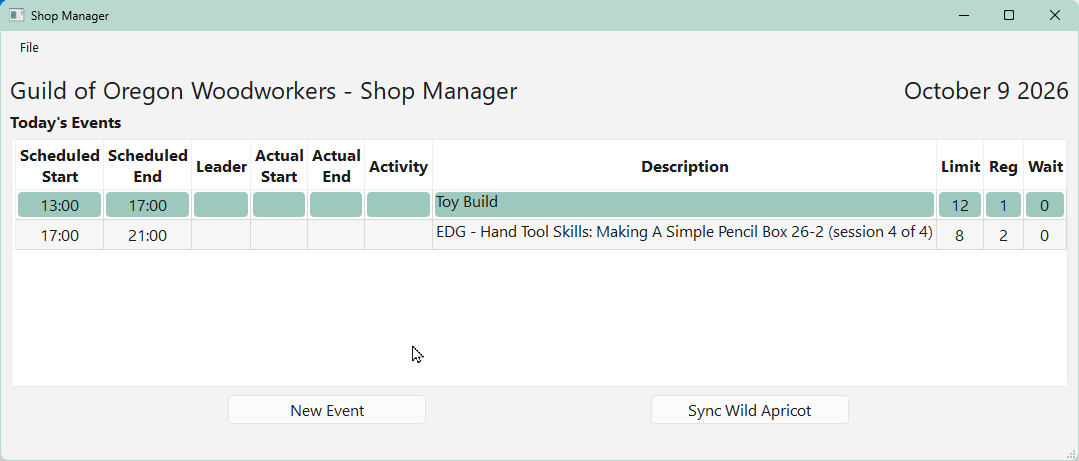Click the Leader cell of the 21:00 event row
Image resolution: width=1079 pixels, height=461 pixels.
[221, 235]
